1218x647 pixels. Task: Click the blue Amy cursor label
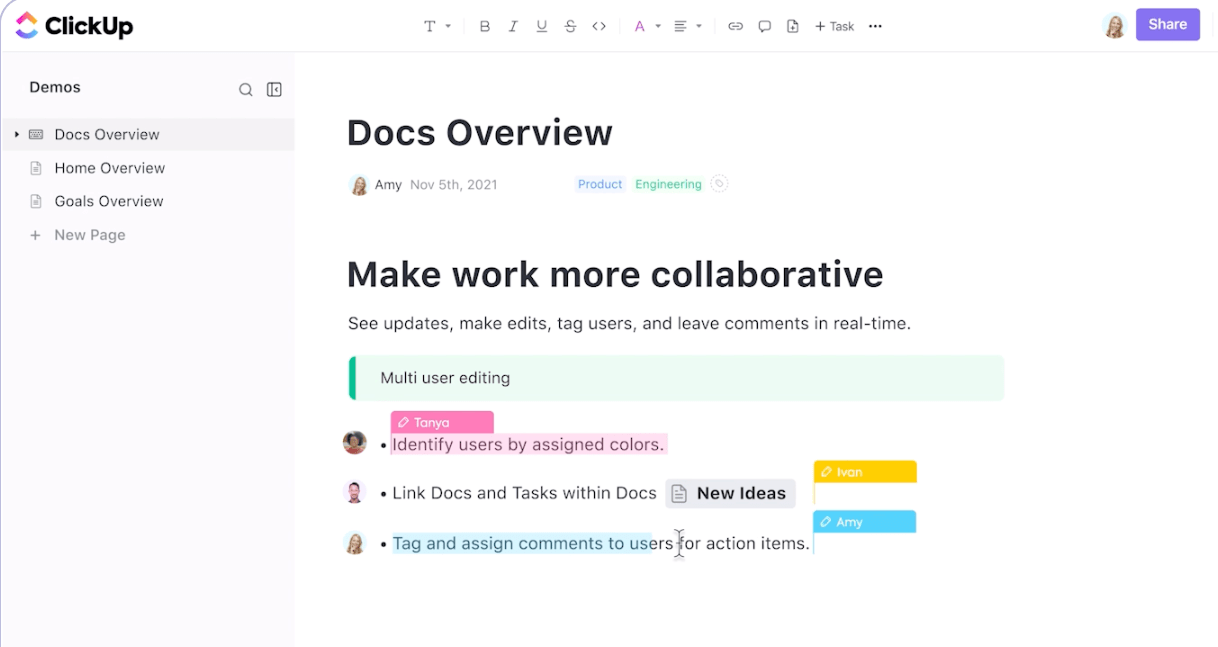pos(865,522)
